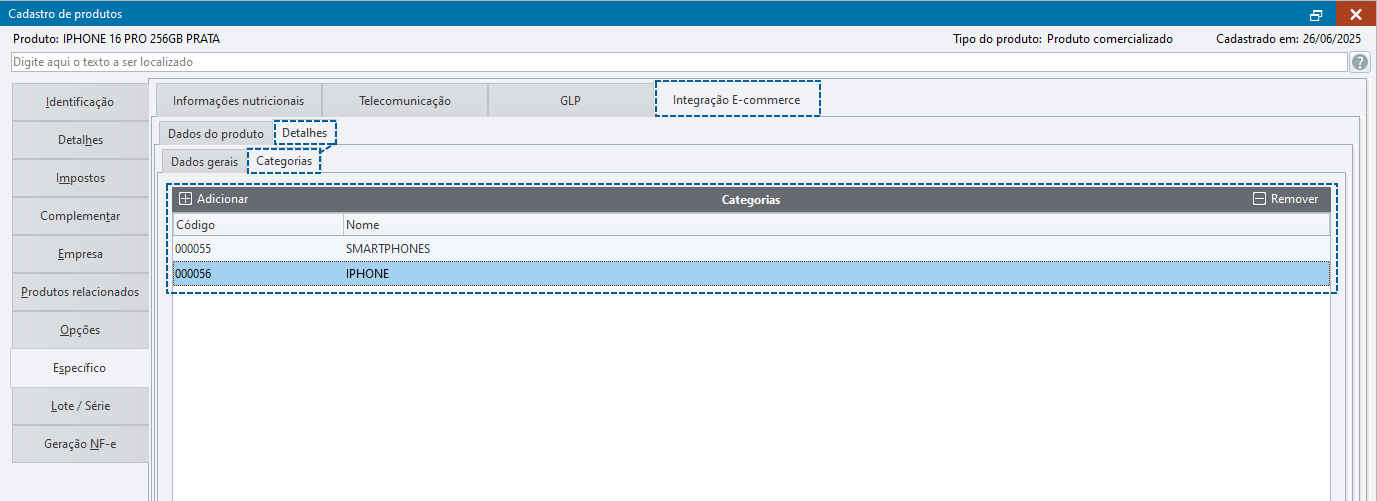Select the Categorias tab

pos(284,160)
